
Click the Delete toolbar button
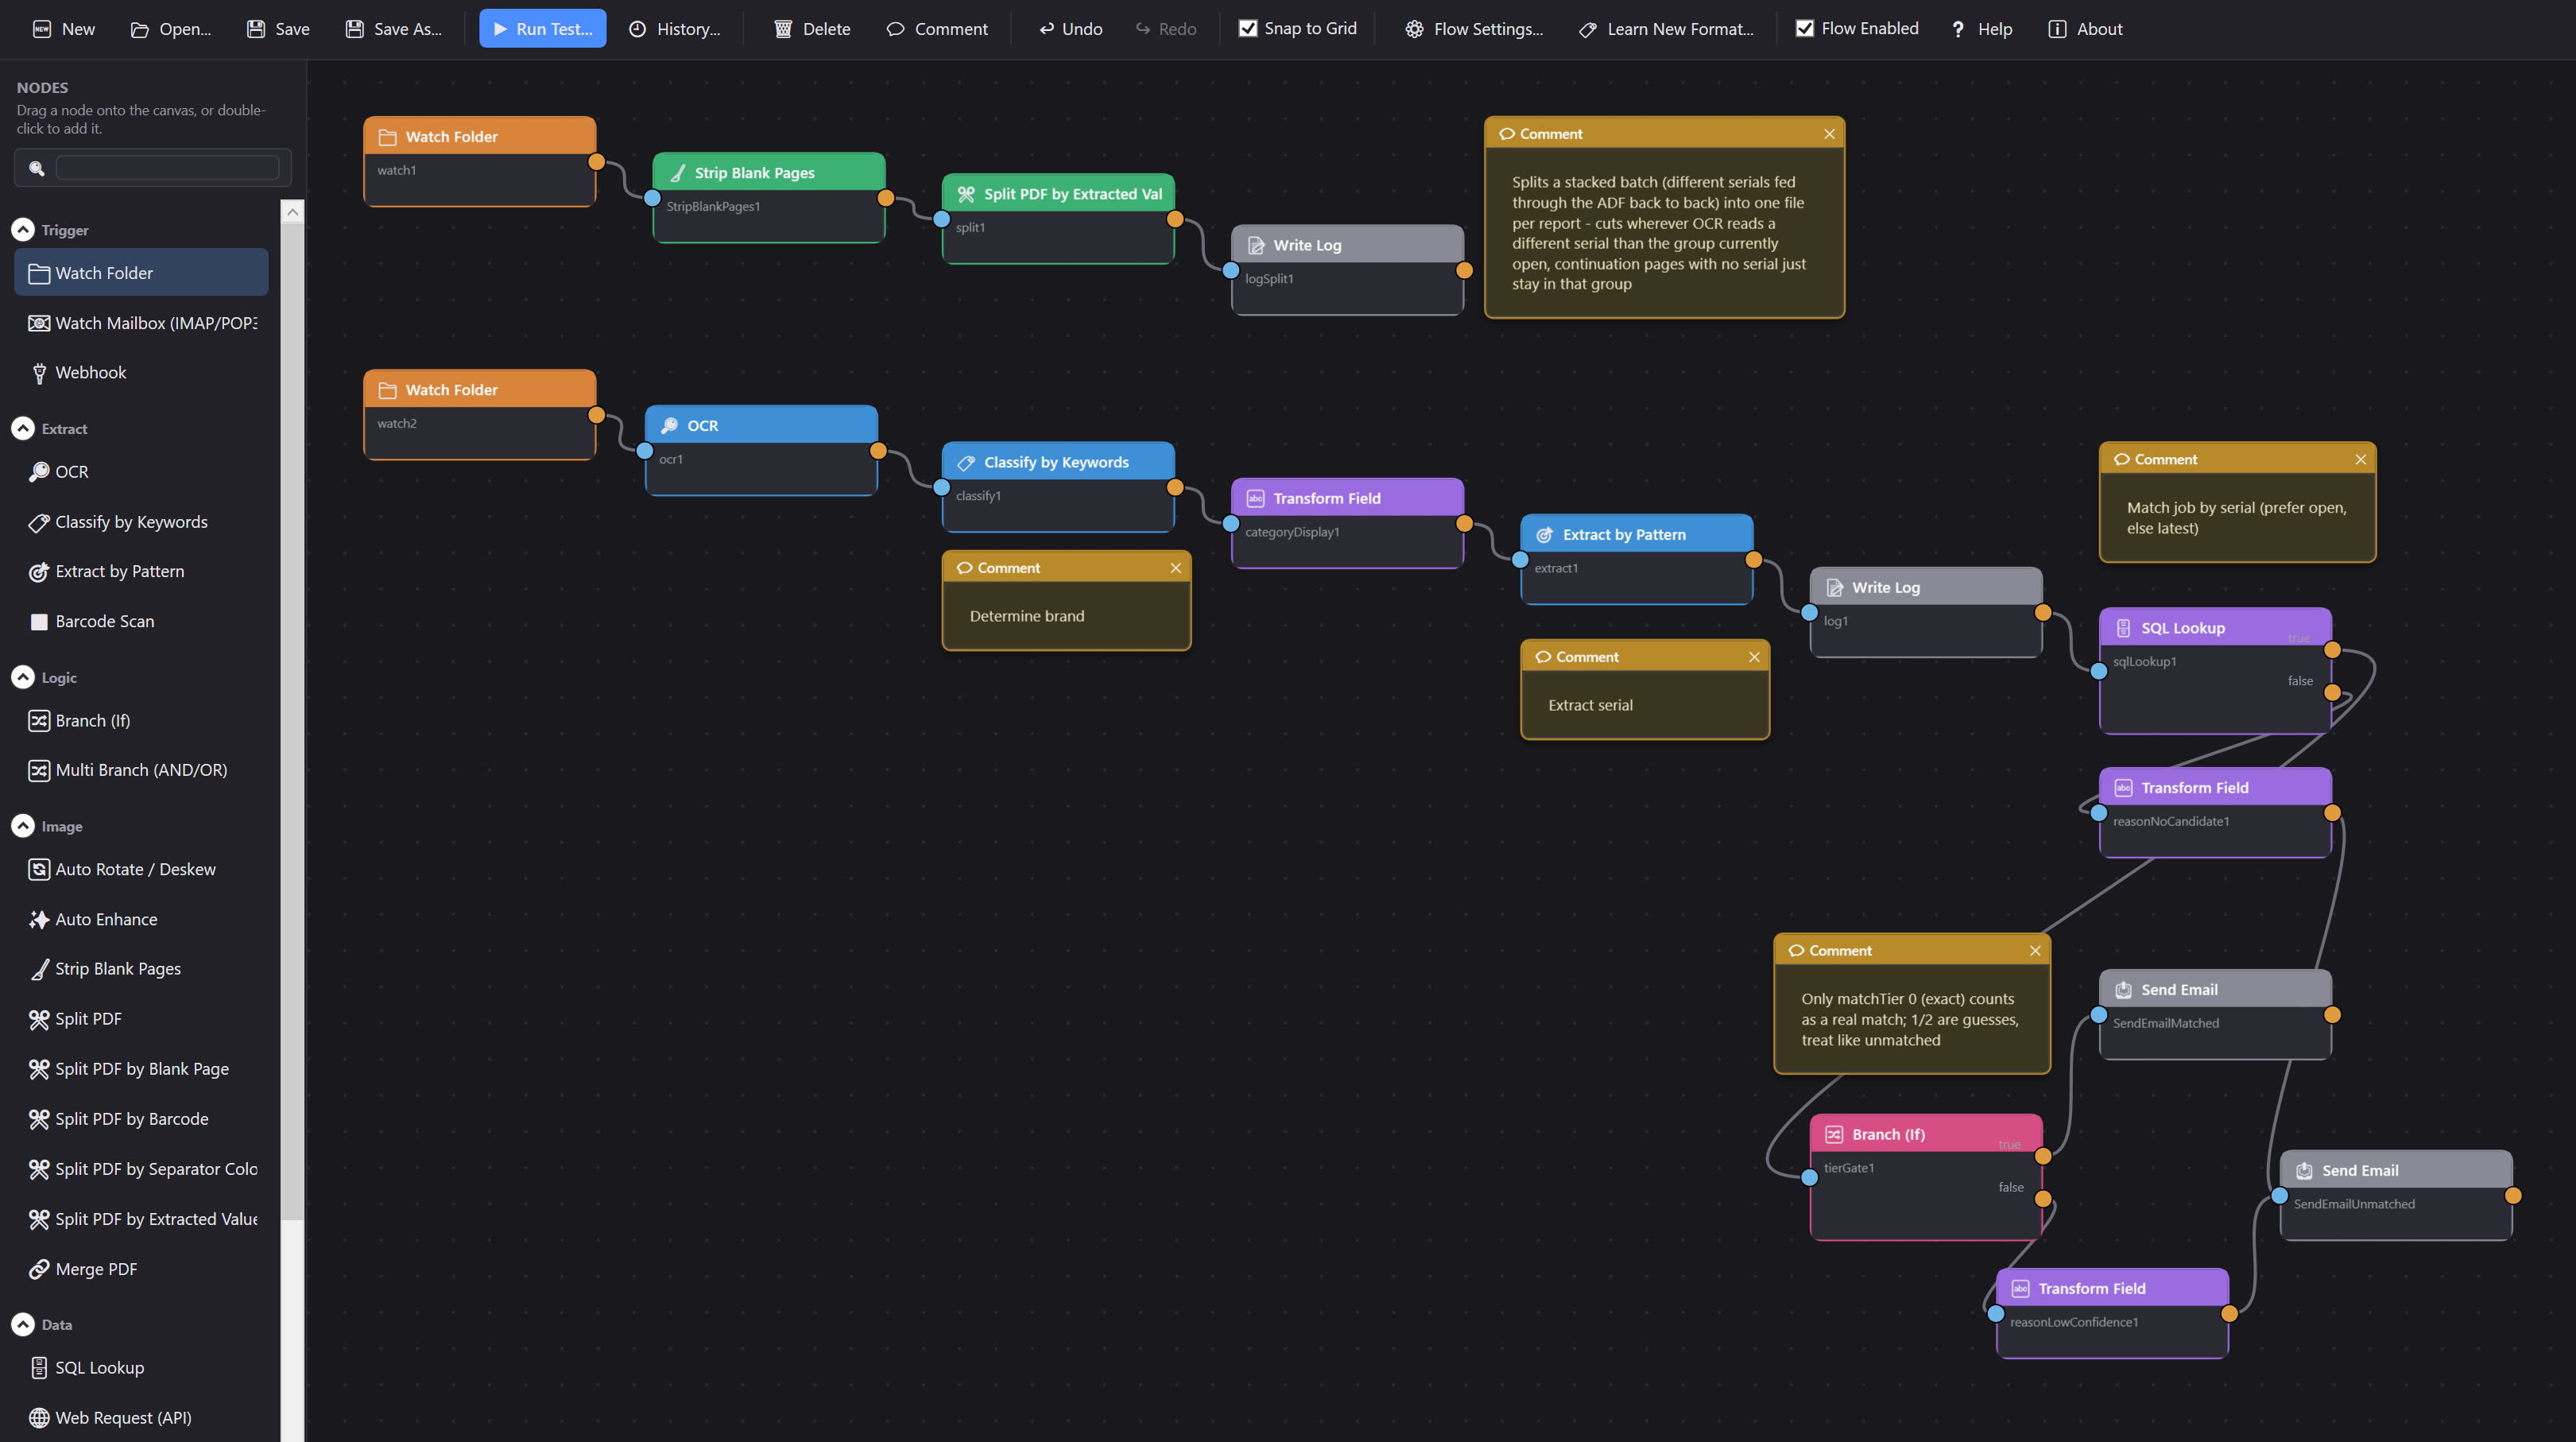tap(812, 29)
